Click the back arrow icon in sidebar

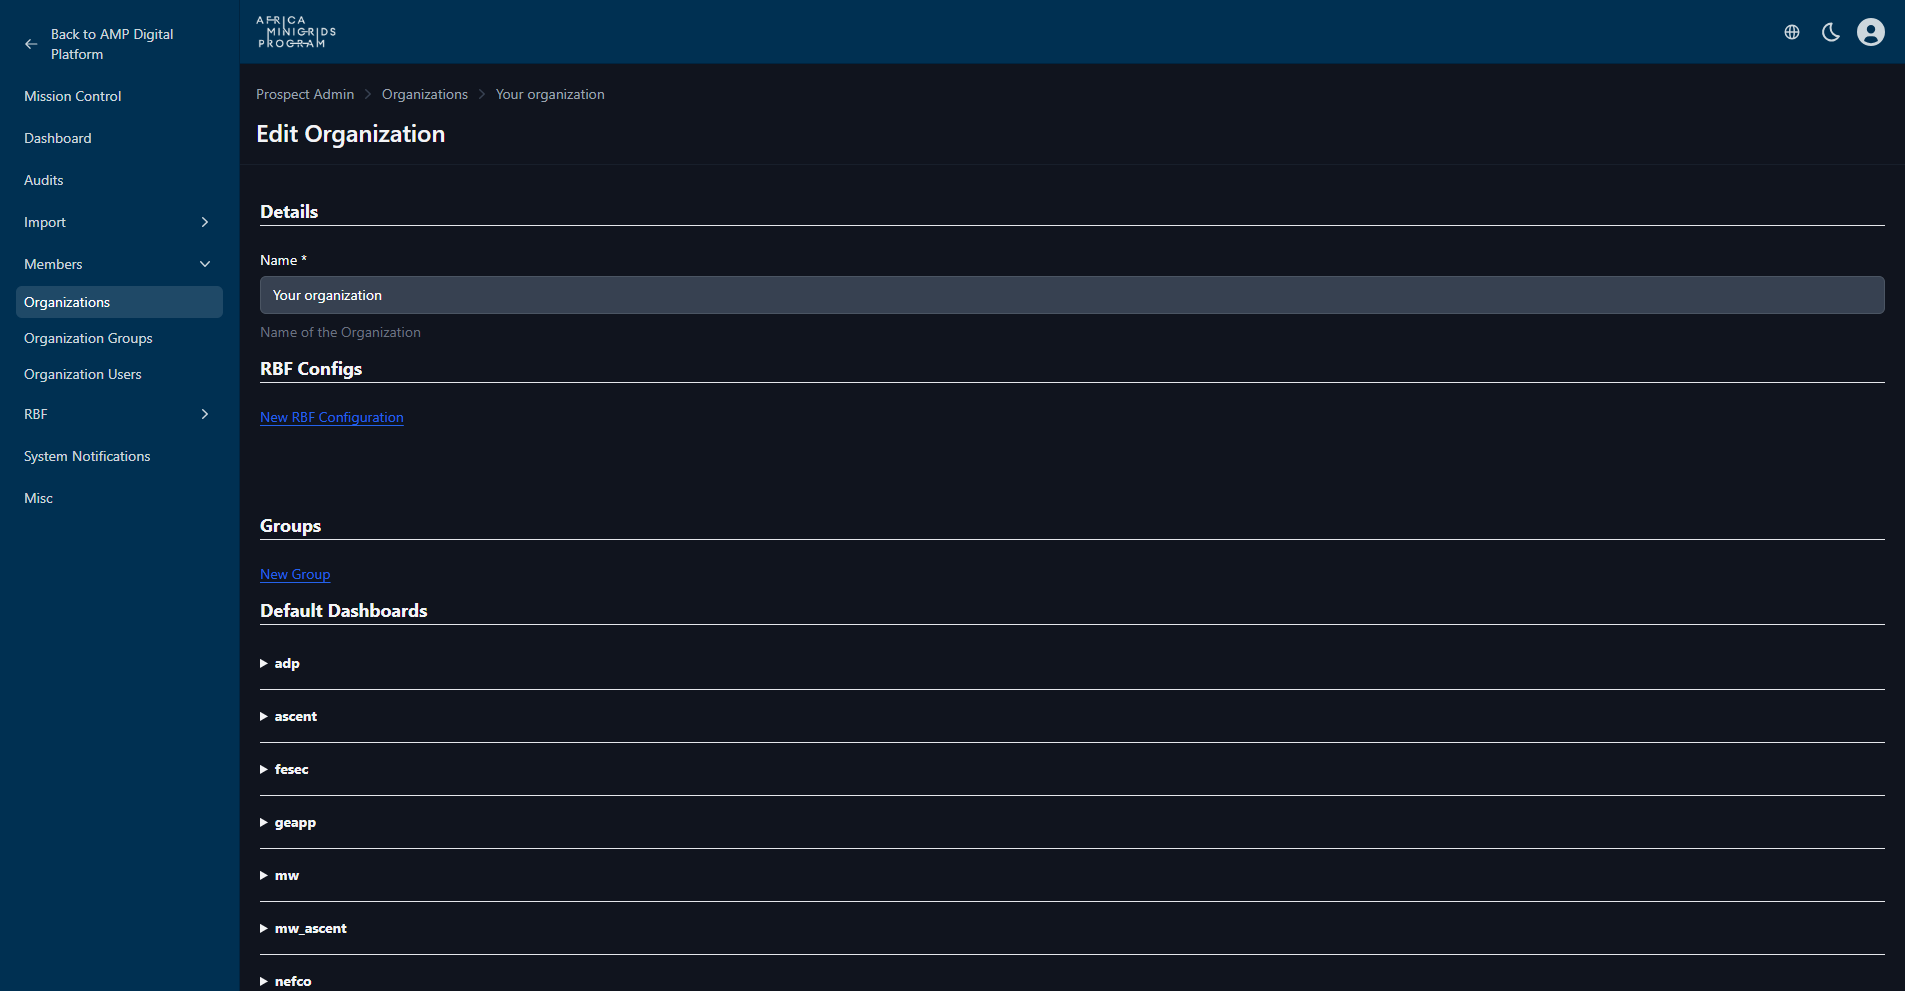pyautogui.click(x=31, y=44)
